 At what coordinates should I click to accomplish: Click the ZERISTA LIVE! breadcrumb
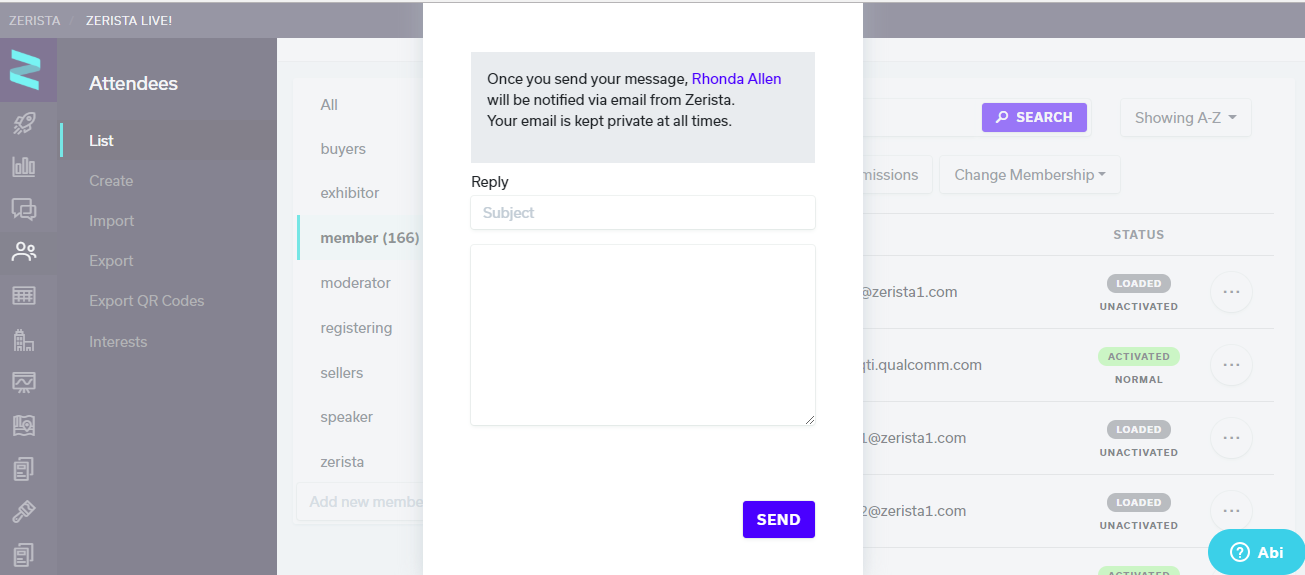click(129, 20)
